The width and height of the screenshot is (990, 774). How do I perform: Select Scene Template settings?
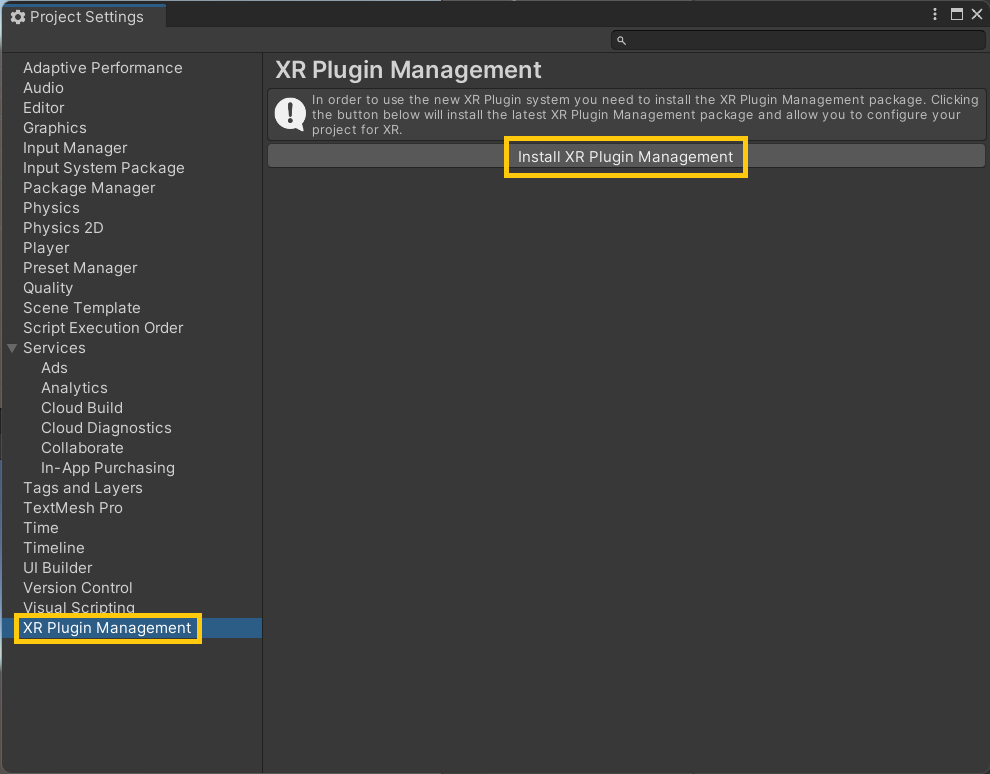coord(82,308)
